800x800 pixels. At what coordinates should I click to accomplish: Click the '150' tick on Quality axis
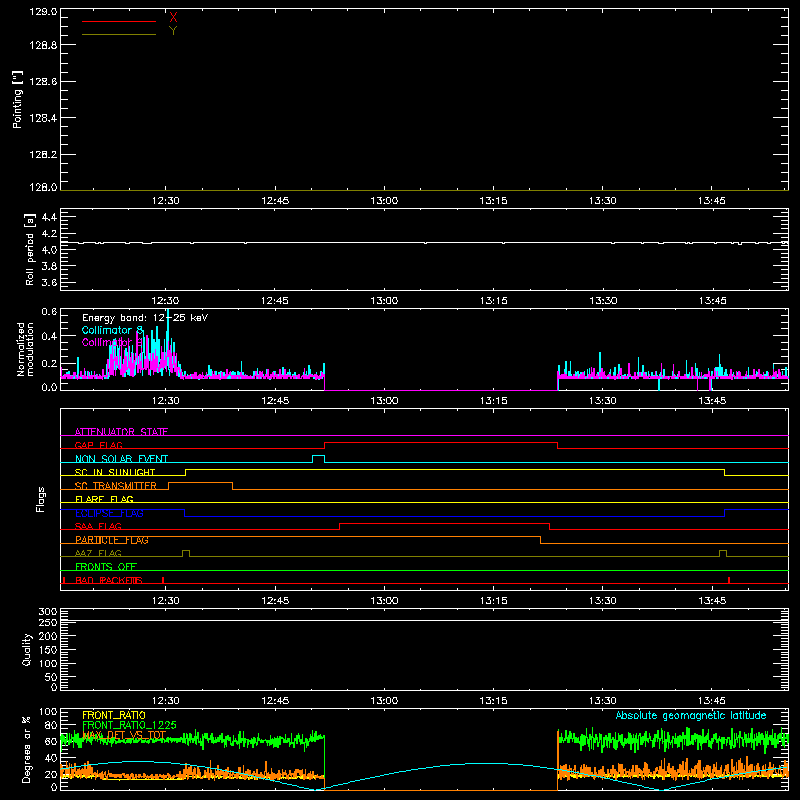tap(47, 650)
